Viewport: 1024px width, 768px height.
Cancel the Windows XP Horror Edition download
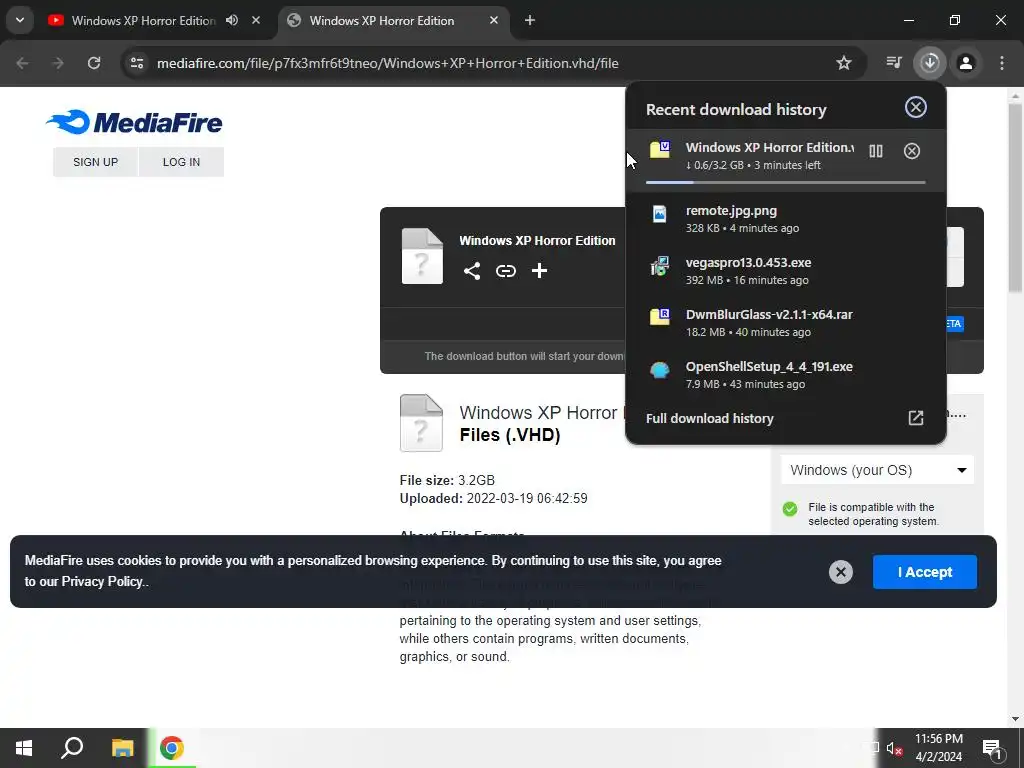(x=912, y=151)
